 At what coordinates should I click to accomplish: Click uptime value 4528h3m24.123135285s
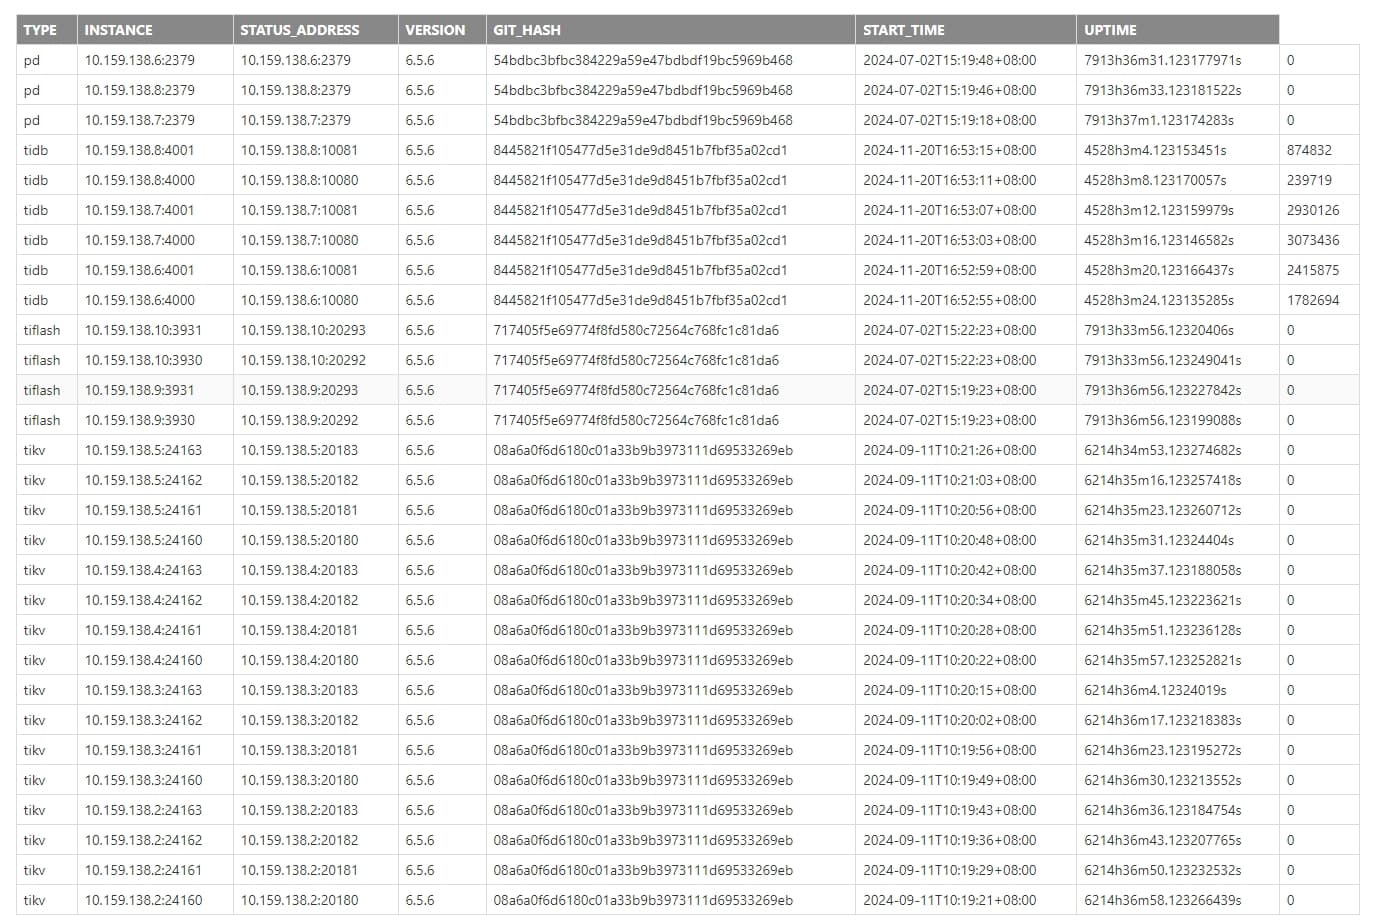tap(1158, 300)
